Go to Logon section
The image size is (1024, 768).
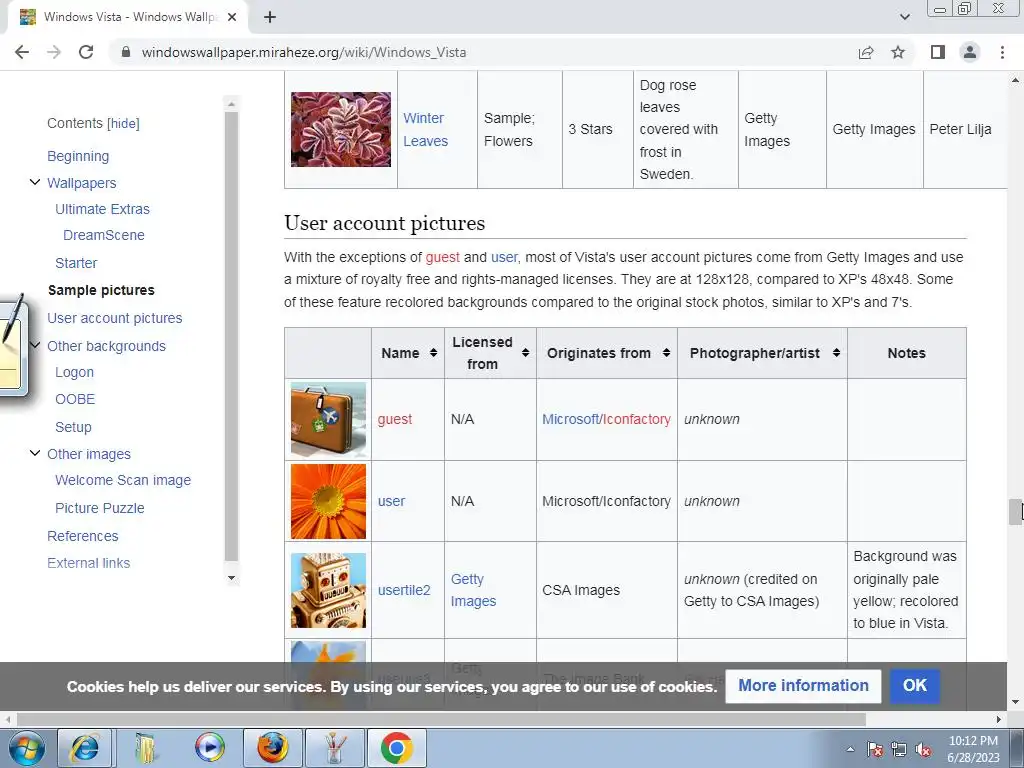pos(74,372)
